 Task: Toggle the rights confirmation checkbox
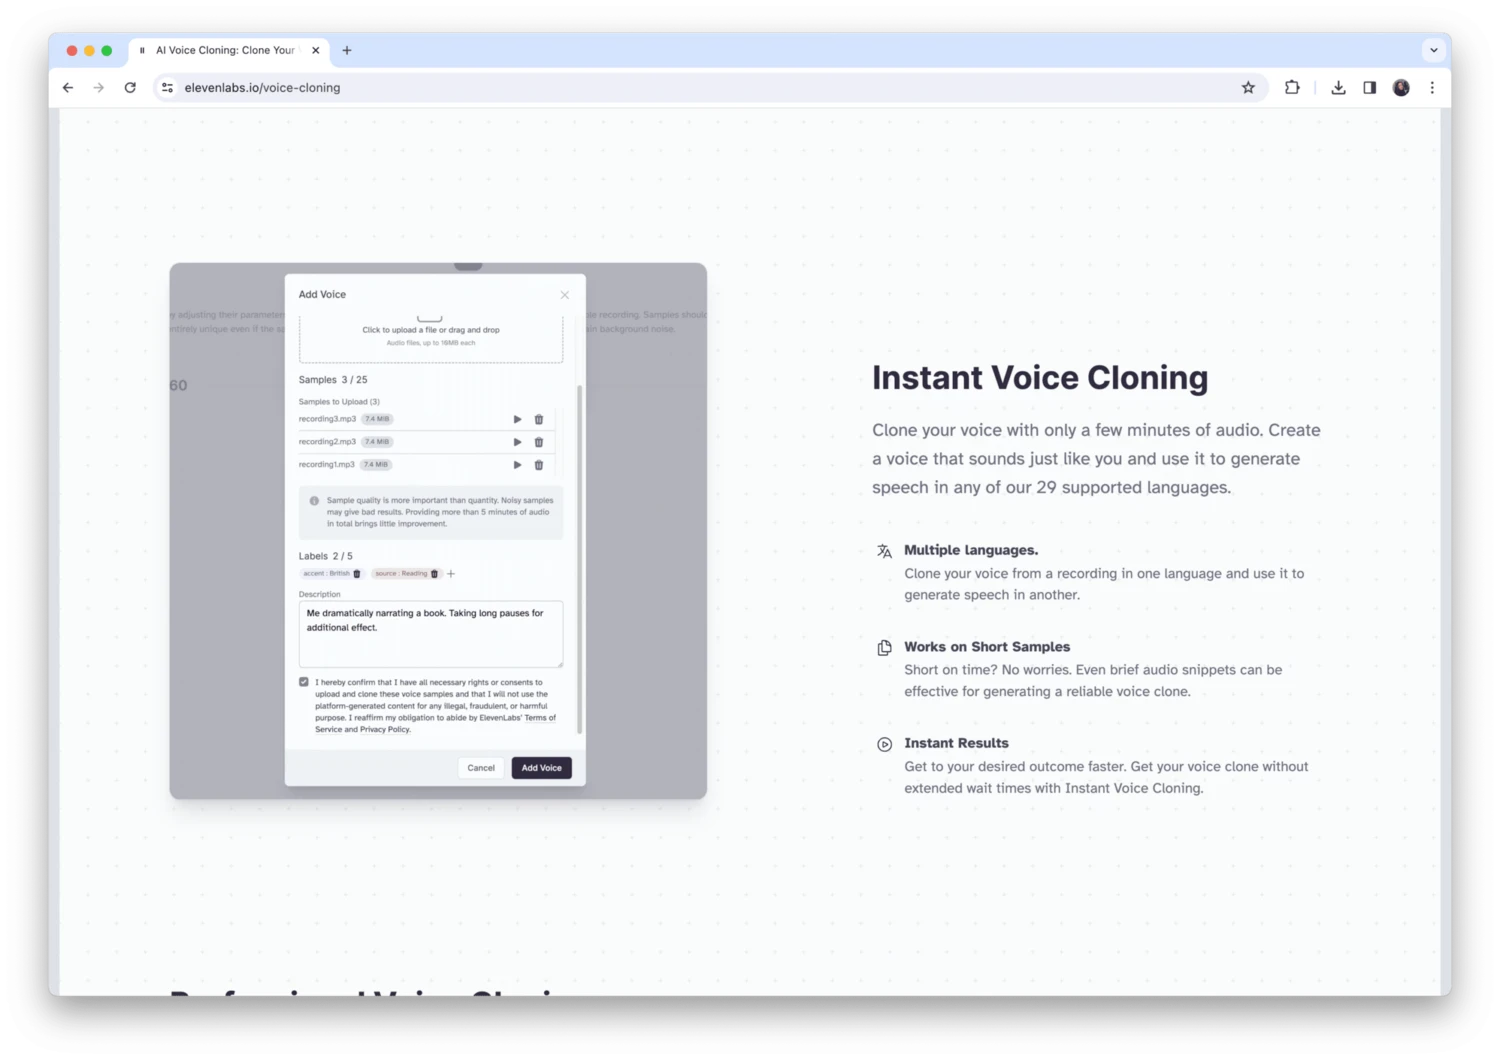[x=304, y=682]
